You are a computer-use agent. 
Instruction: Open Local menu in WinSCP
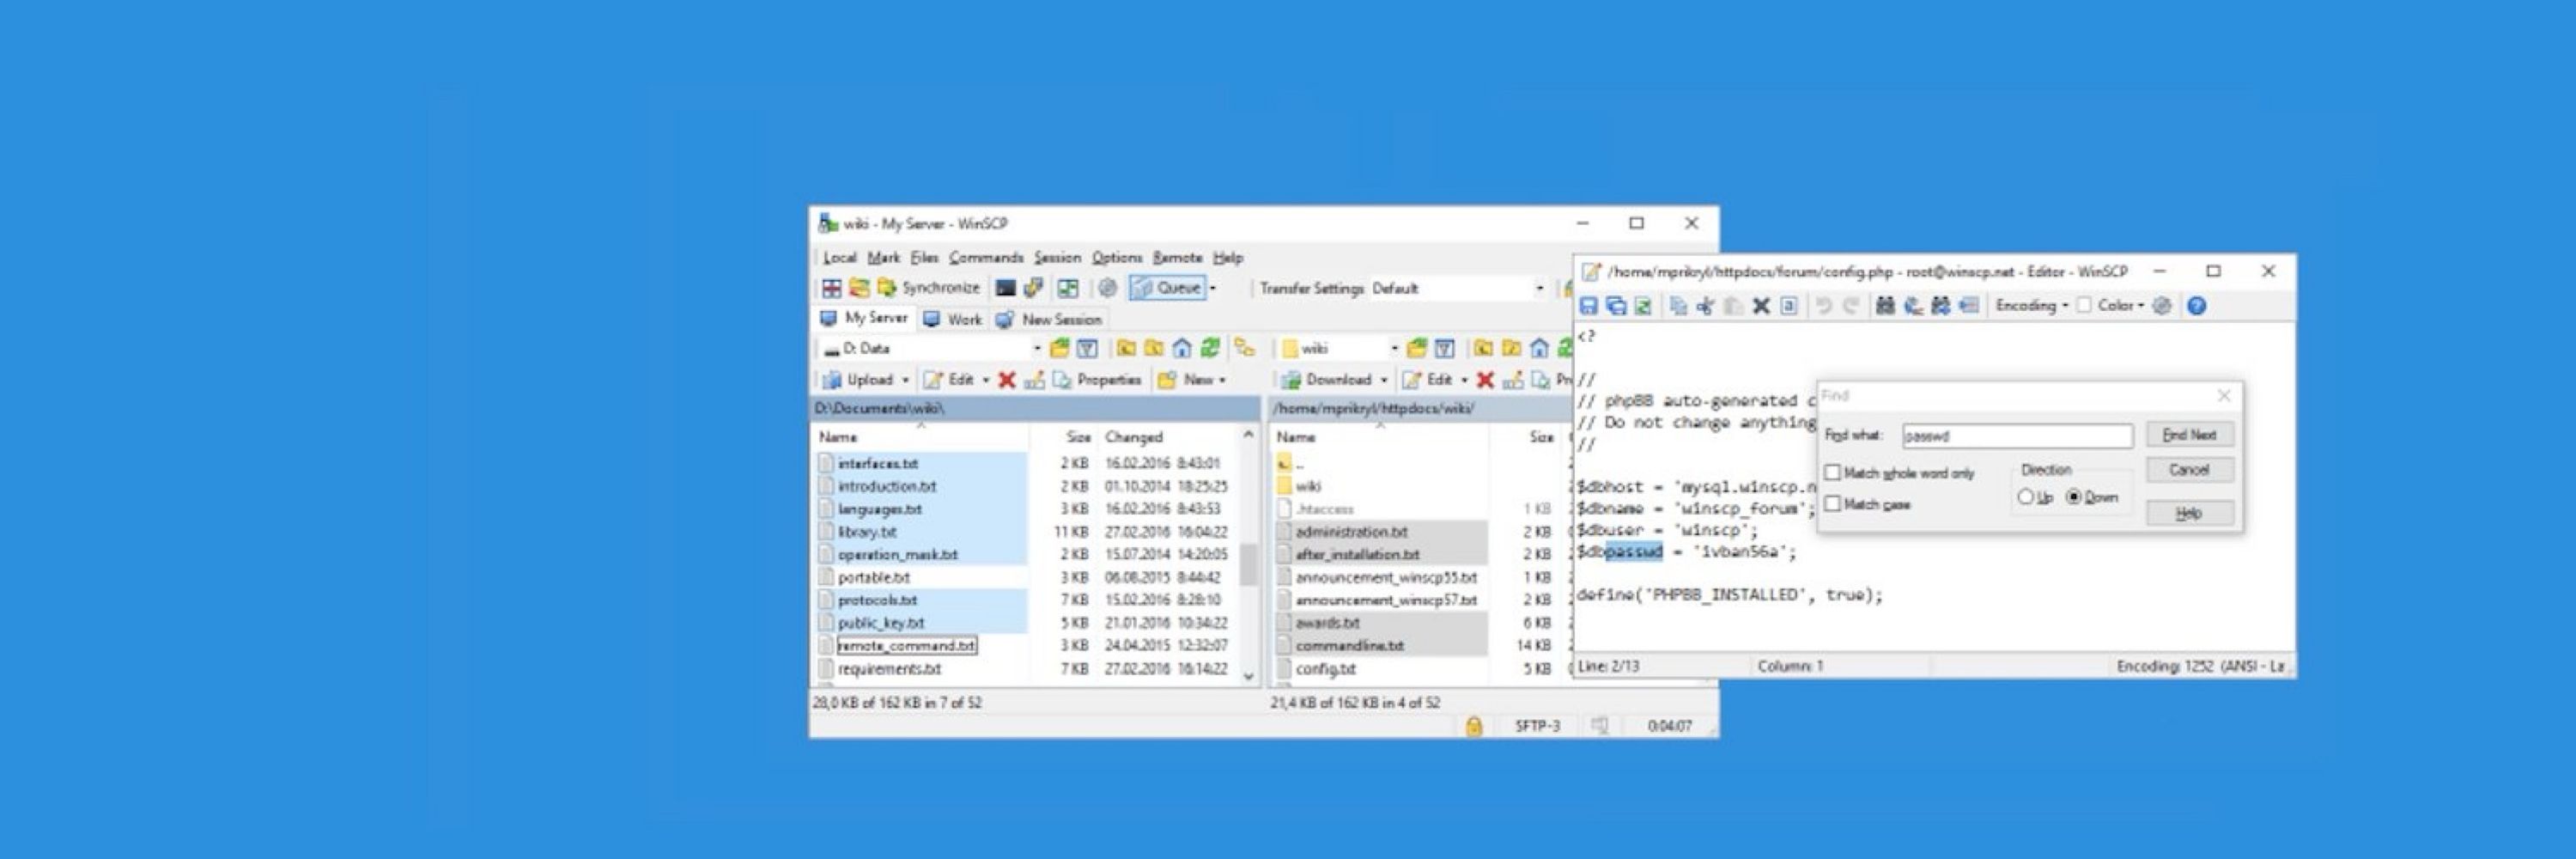pos(839,257)
